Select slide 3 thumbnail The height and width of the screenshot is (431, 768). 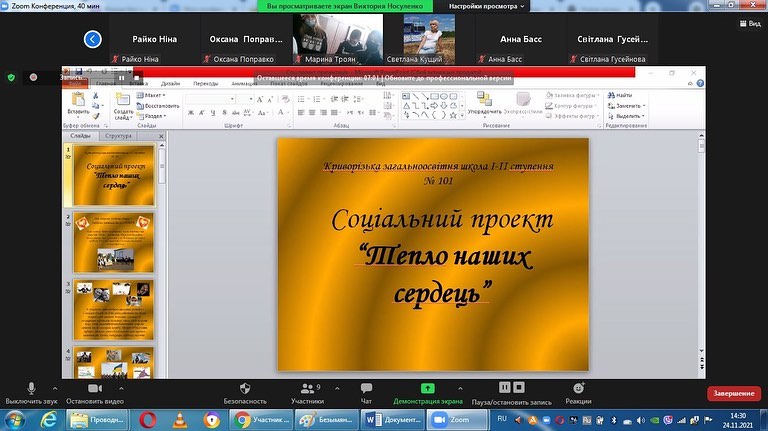(114, 310)
